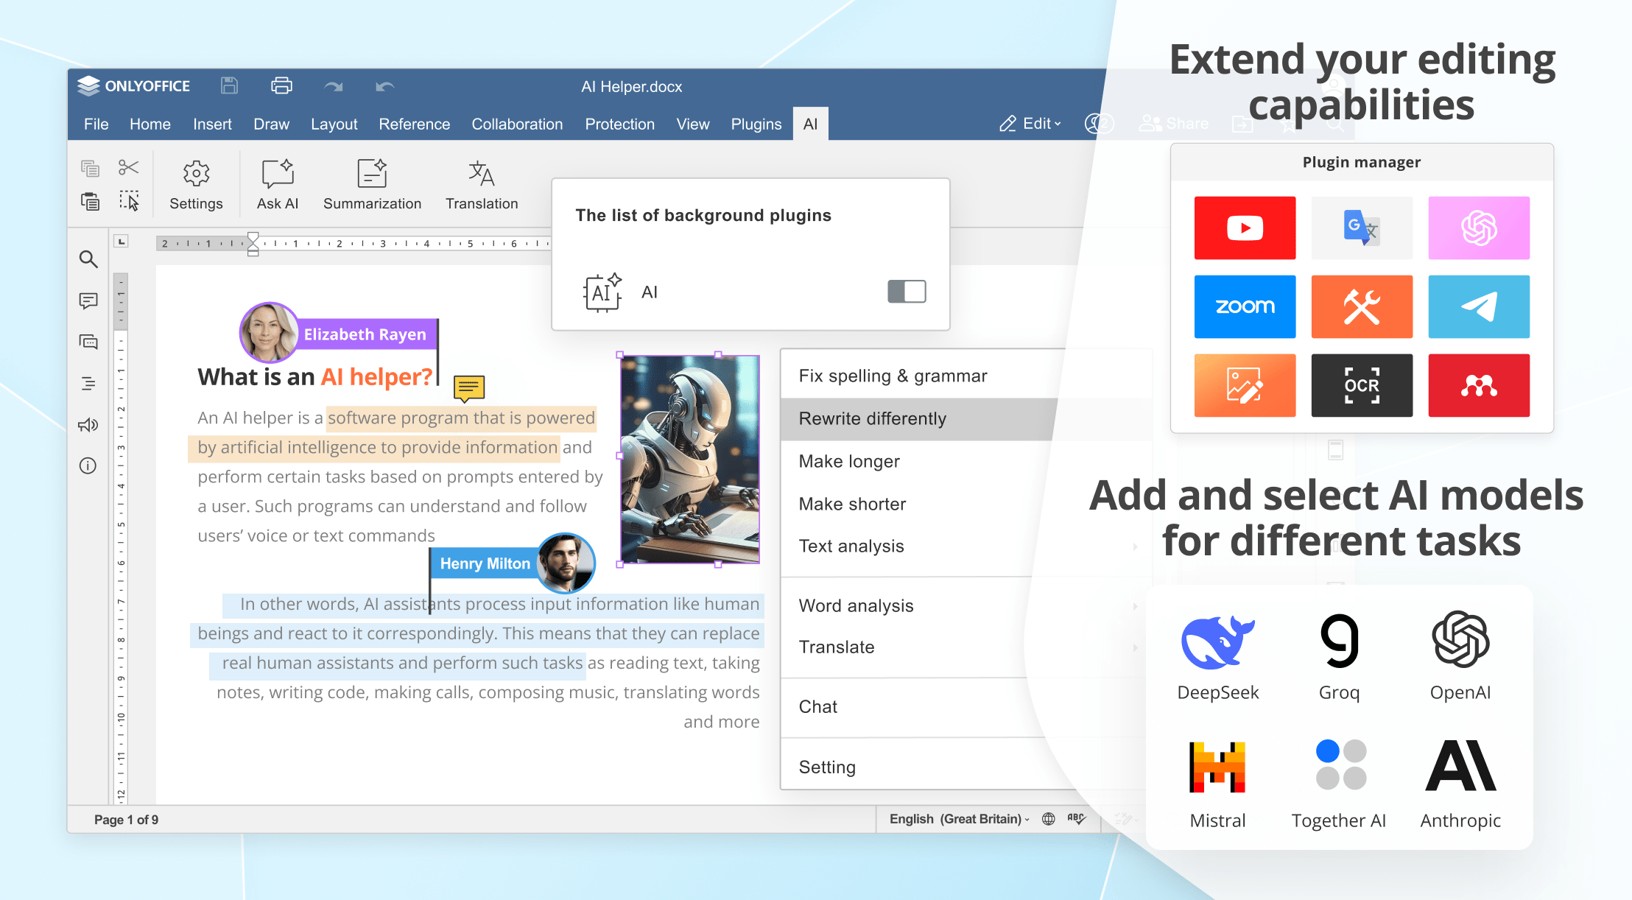1632x900 pixels.
Task: Select the AI tab
Action: pos(810,124)
